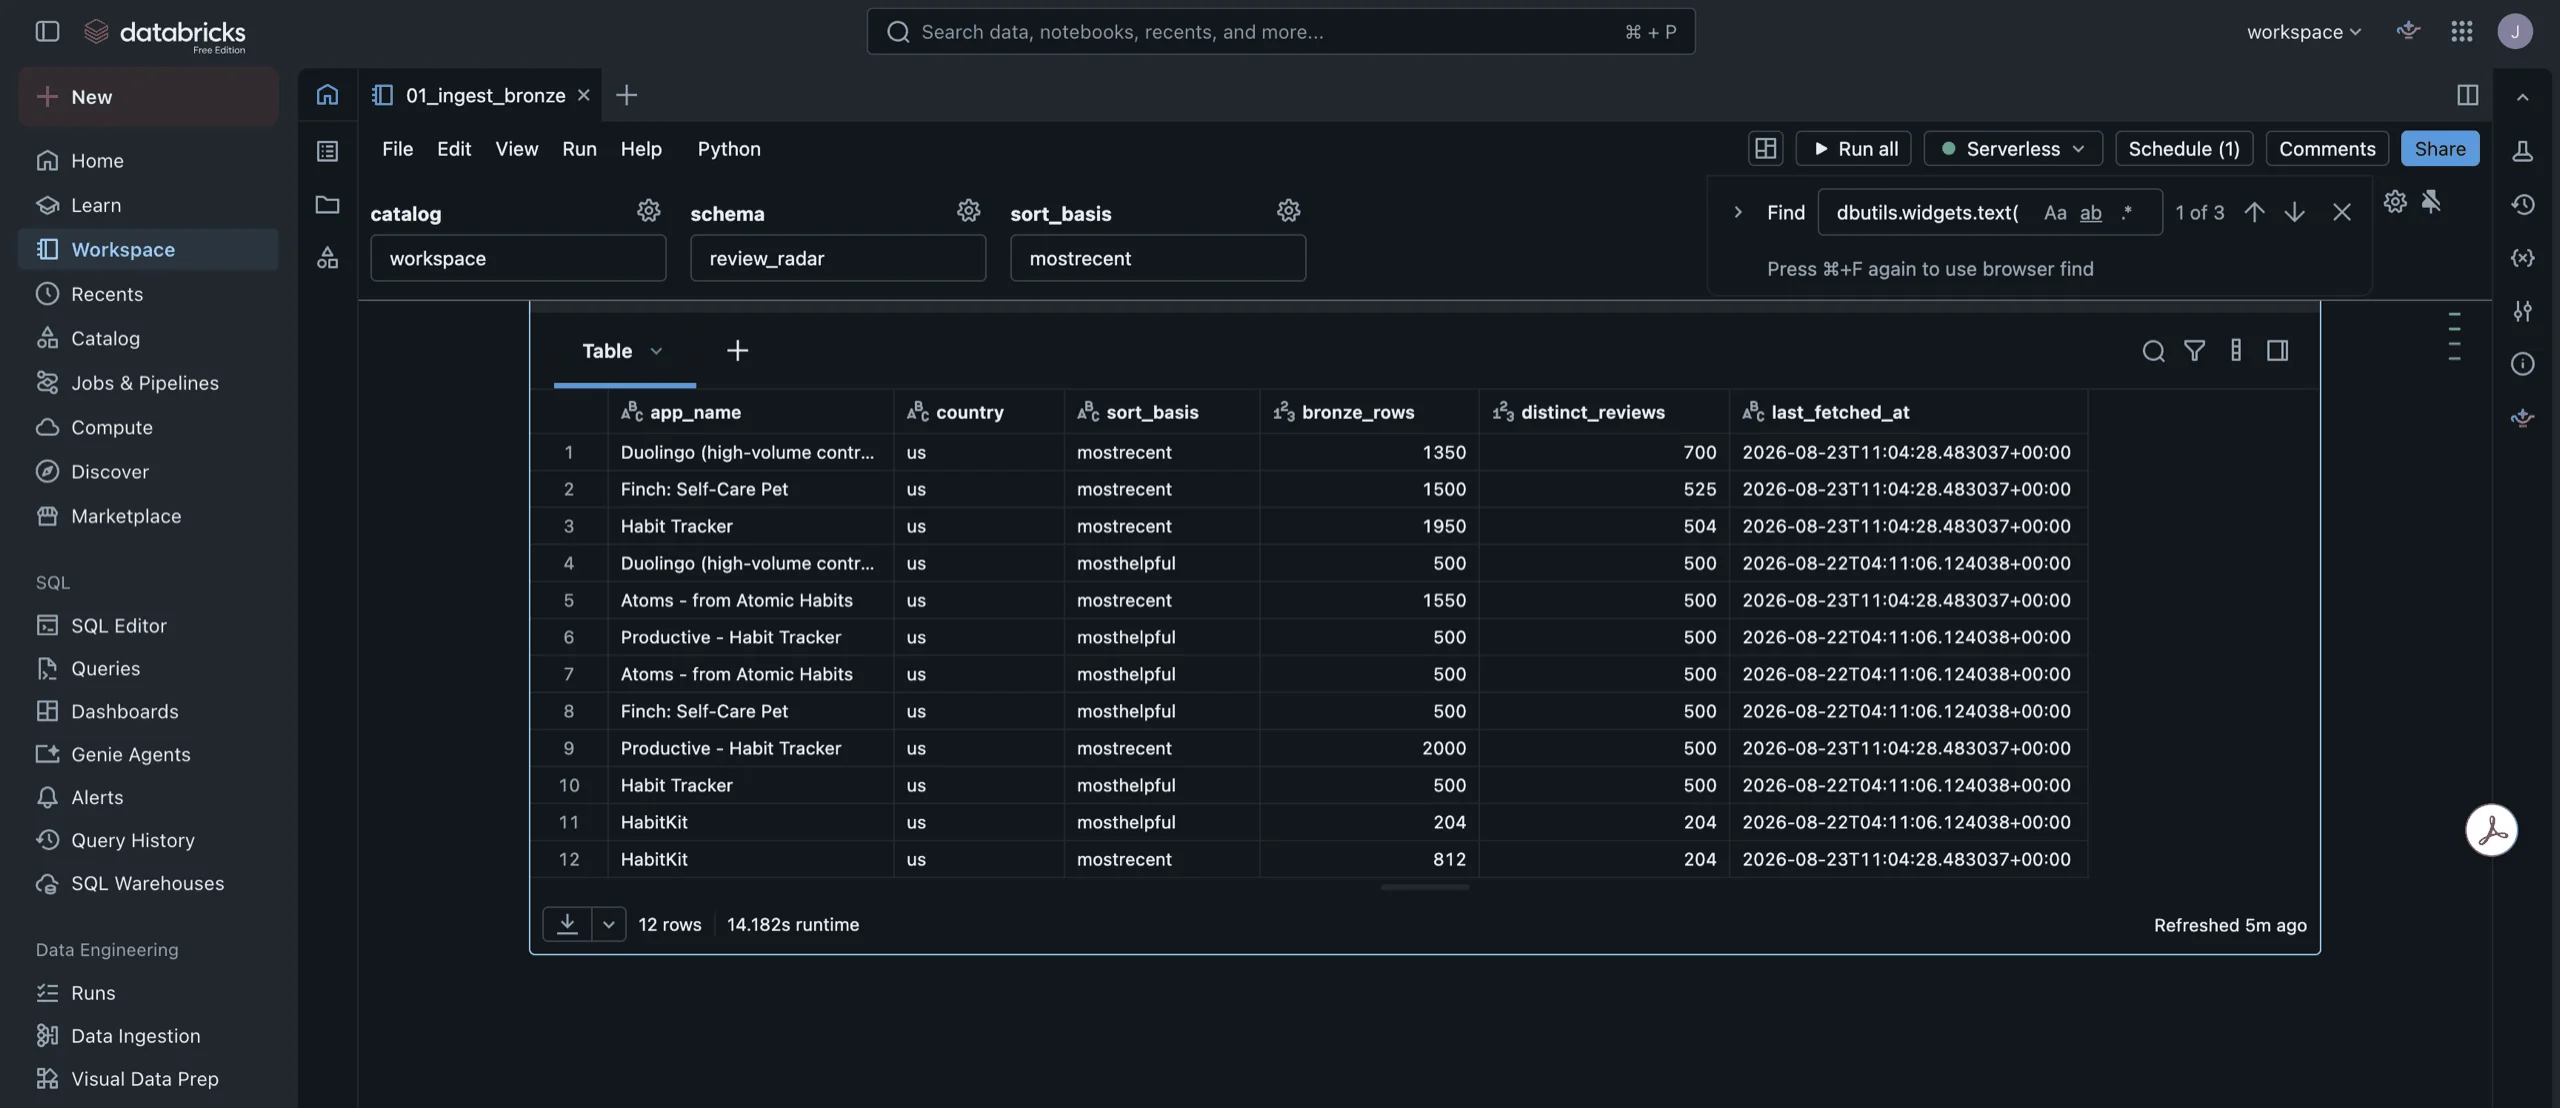Click into the global search field
Image resolution: width=2560 pixels, height=1108 pixels.
tap(1280, 31)
